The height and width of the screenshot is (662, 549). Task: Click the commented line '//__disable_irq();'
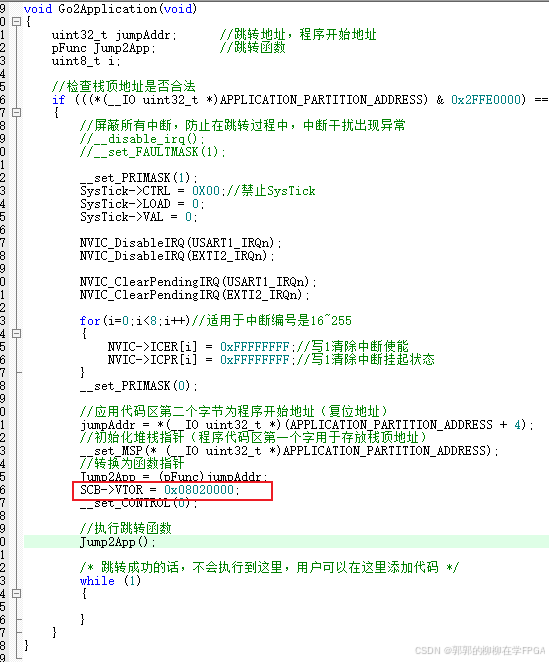tap(142, 139)
